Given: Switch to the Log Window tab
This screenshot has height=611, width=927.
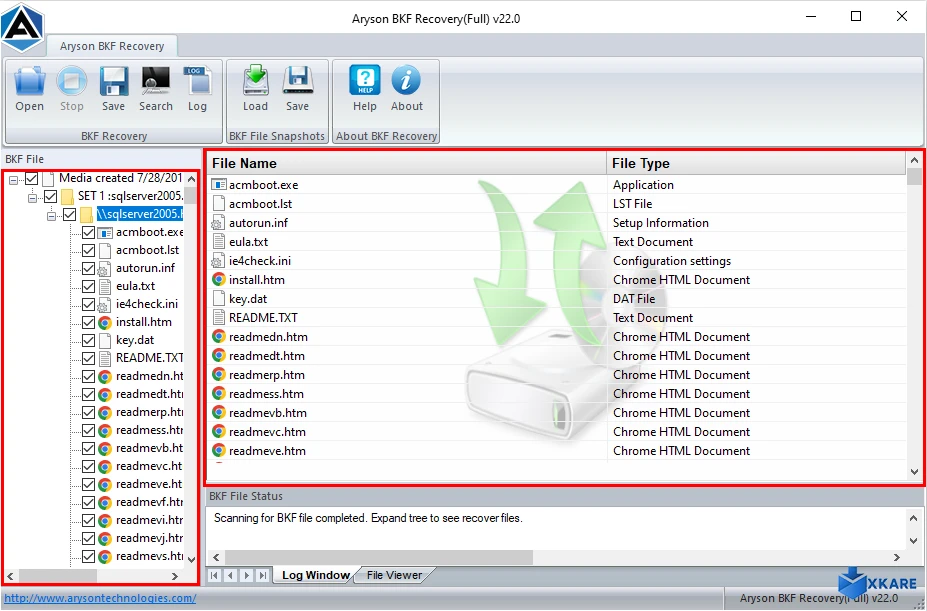Looking at the screenshot, I should (x=315, y=575).
